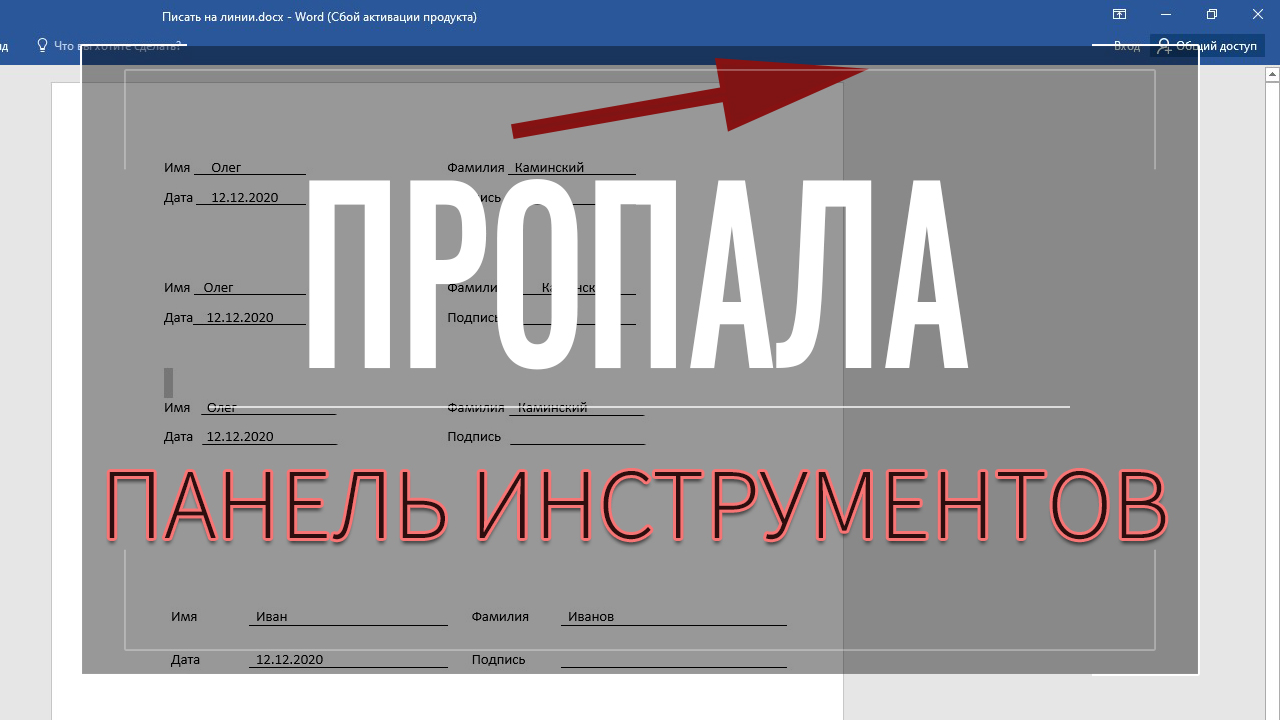Place cursor on the name 'Иван'

point(272,616)
